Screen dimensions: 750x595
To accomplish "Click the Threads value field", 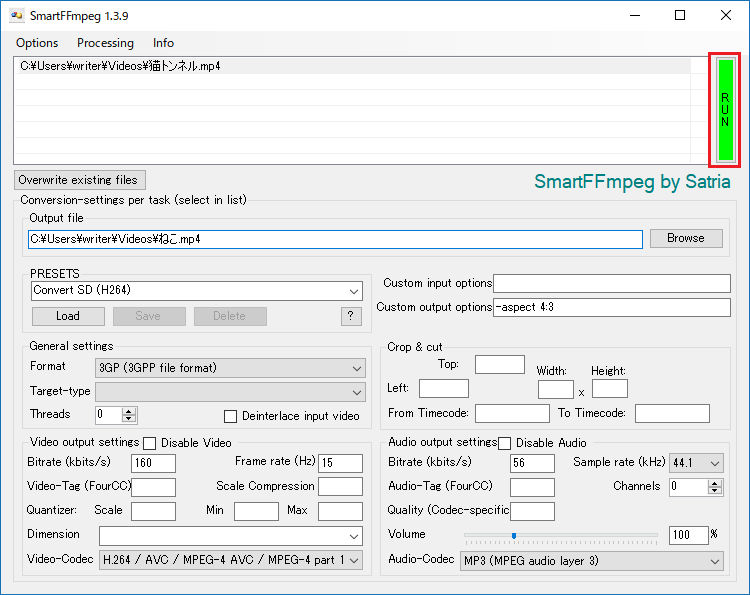I will 109,415.
